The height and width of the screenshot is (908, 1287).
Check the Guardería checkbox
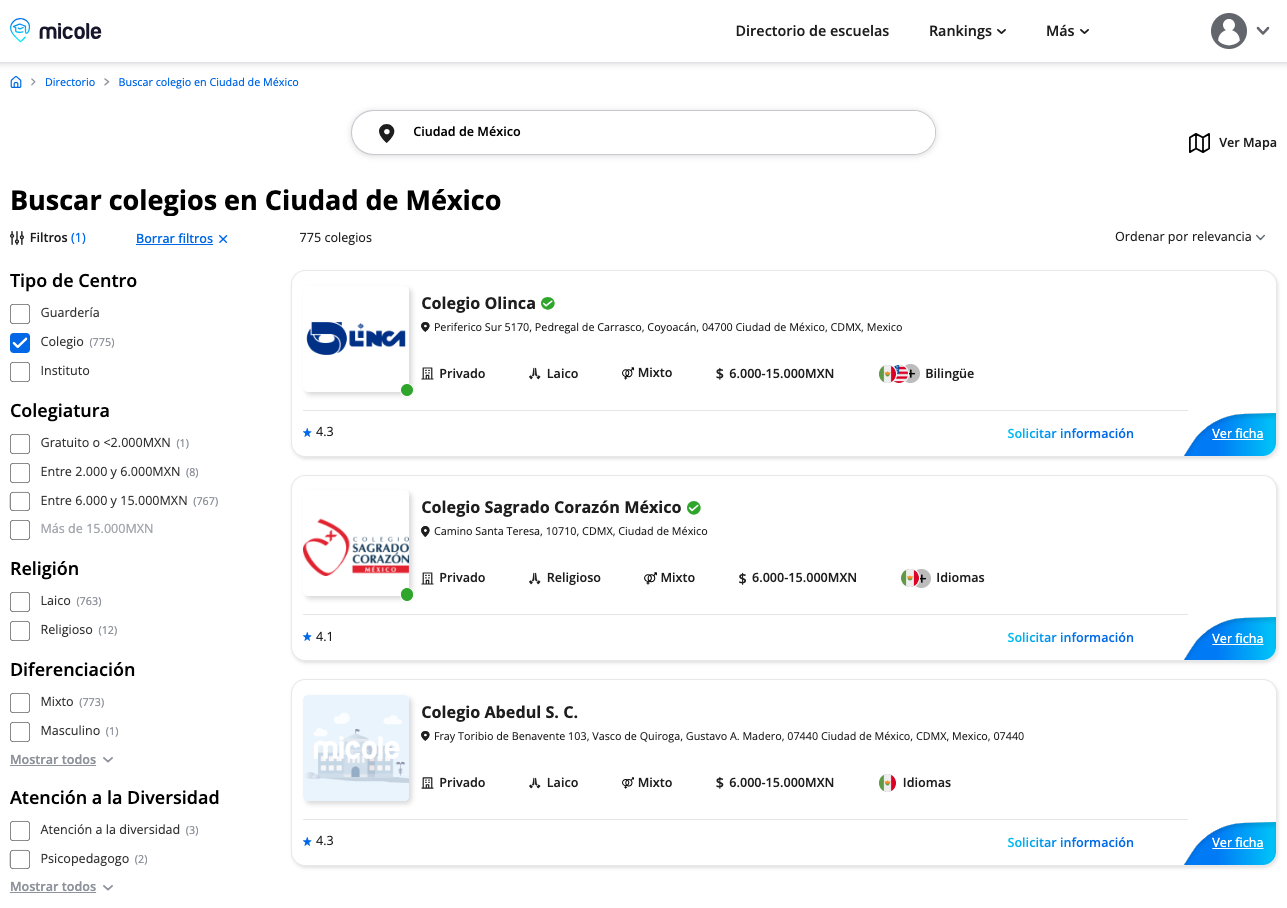click(x=20, y=313)
